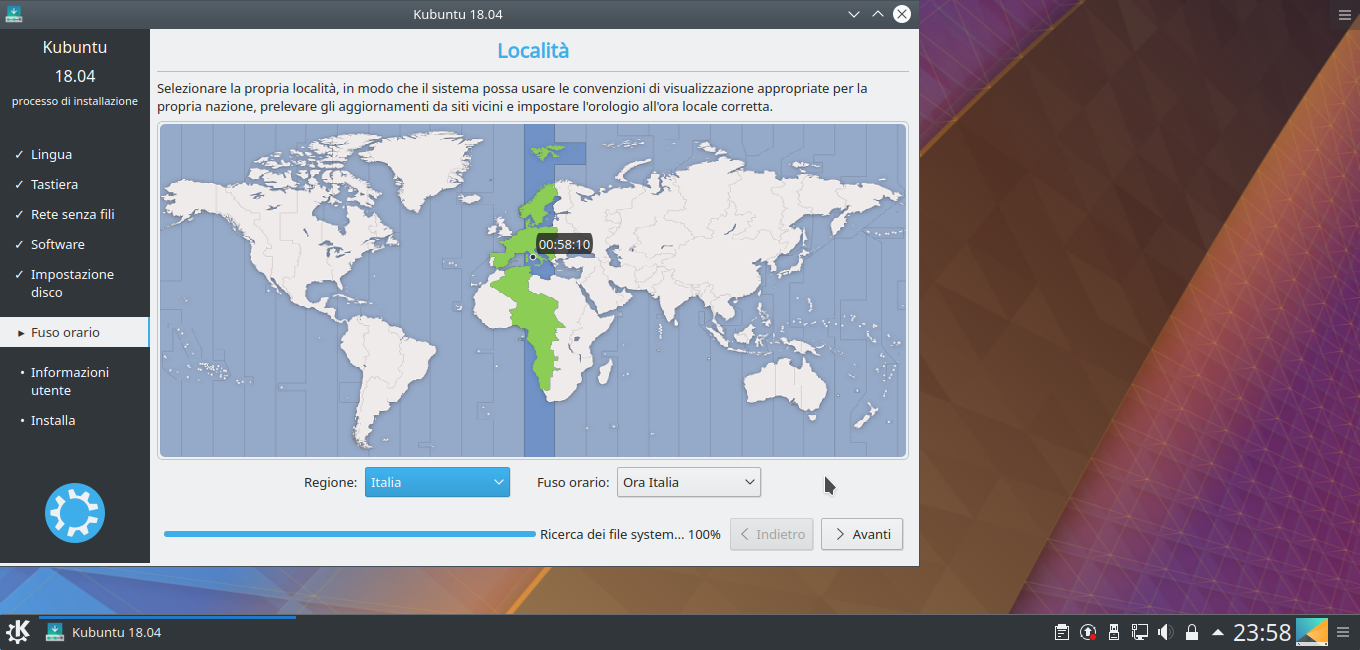Open the panel settings hamburger icon
The image size is (1360, 650).
tap(1343, 632)
